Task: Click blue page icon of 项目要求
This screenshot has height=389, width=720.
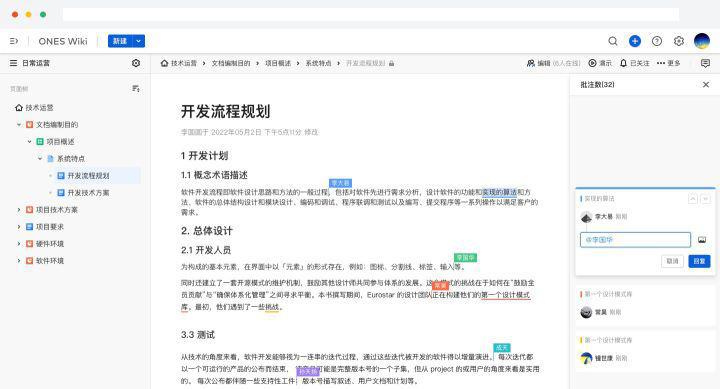Action: pyautogui.click(x=29, y=226)
